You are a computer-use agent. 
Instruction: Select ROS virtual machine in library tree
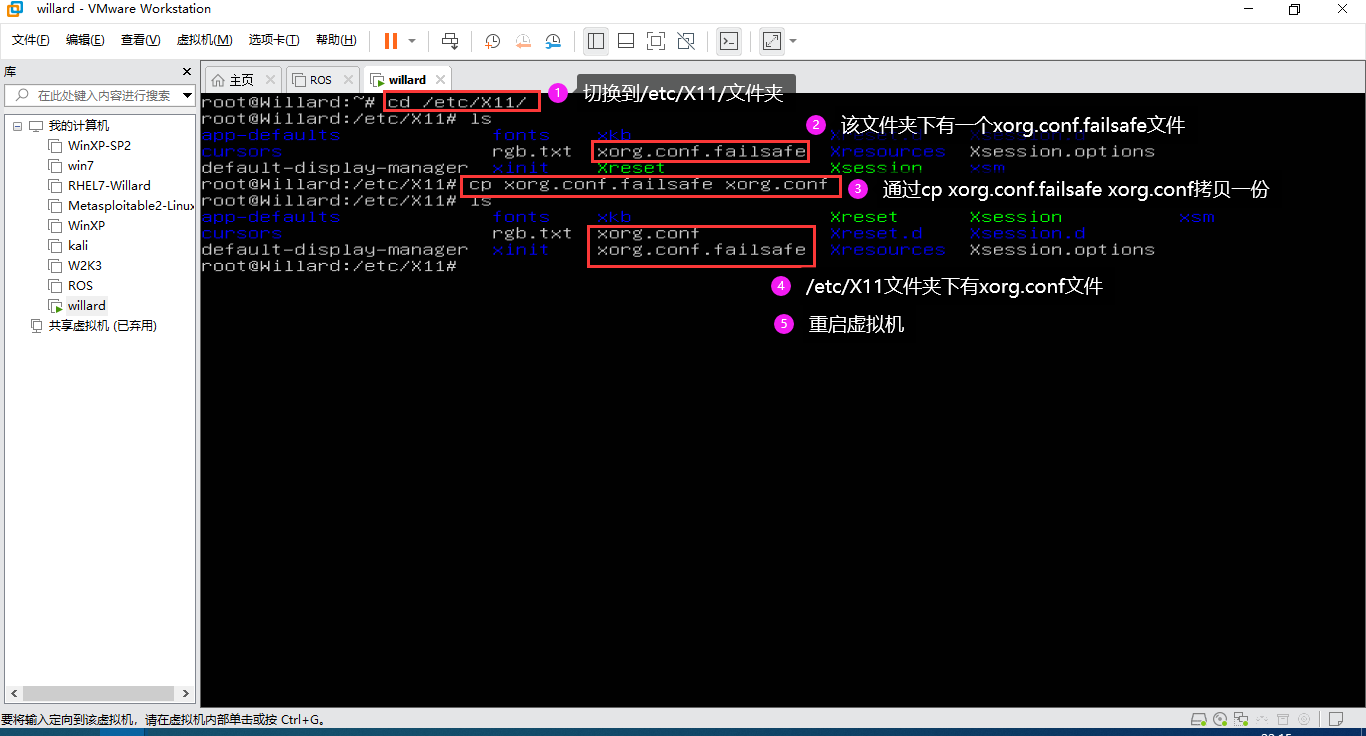80,286
